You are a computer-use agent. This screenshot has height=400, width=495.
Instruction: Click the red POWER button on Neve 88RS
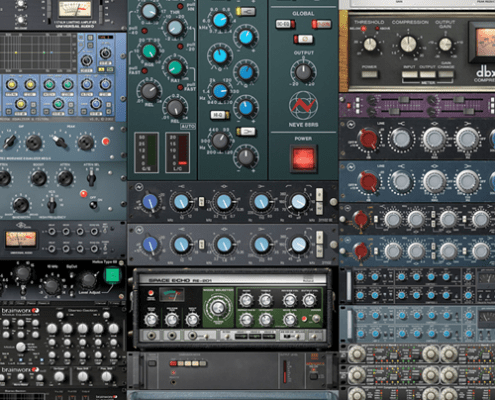(x=303, y=158)
